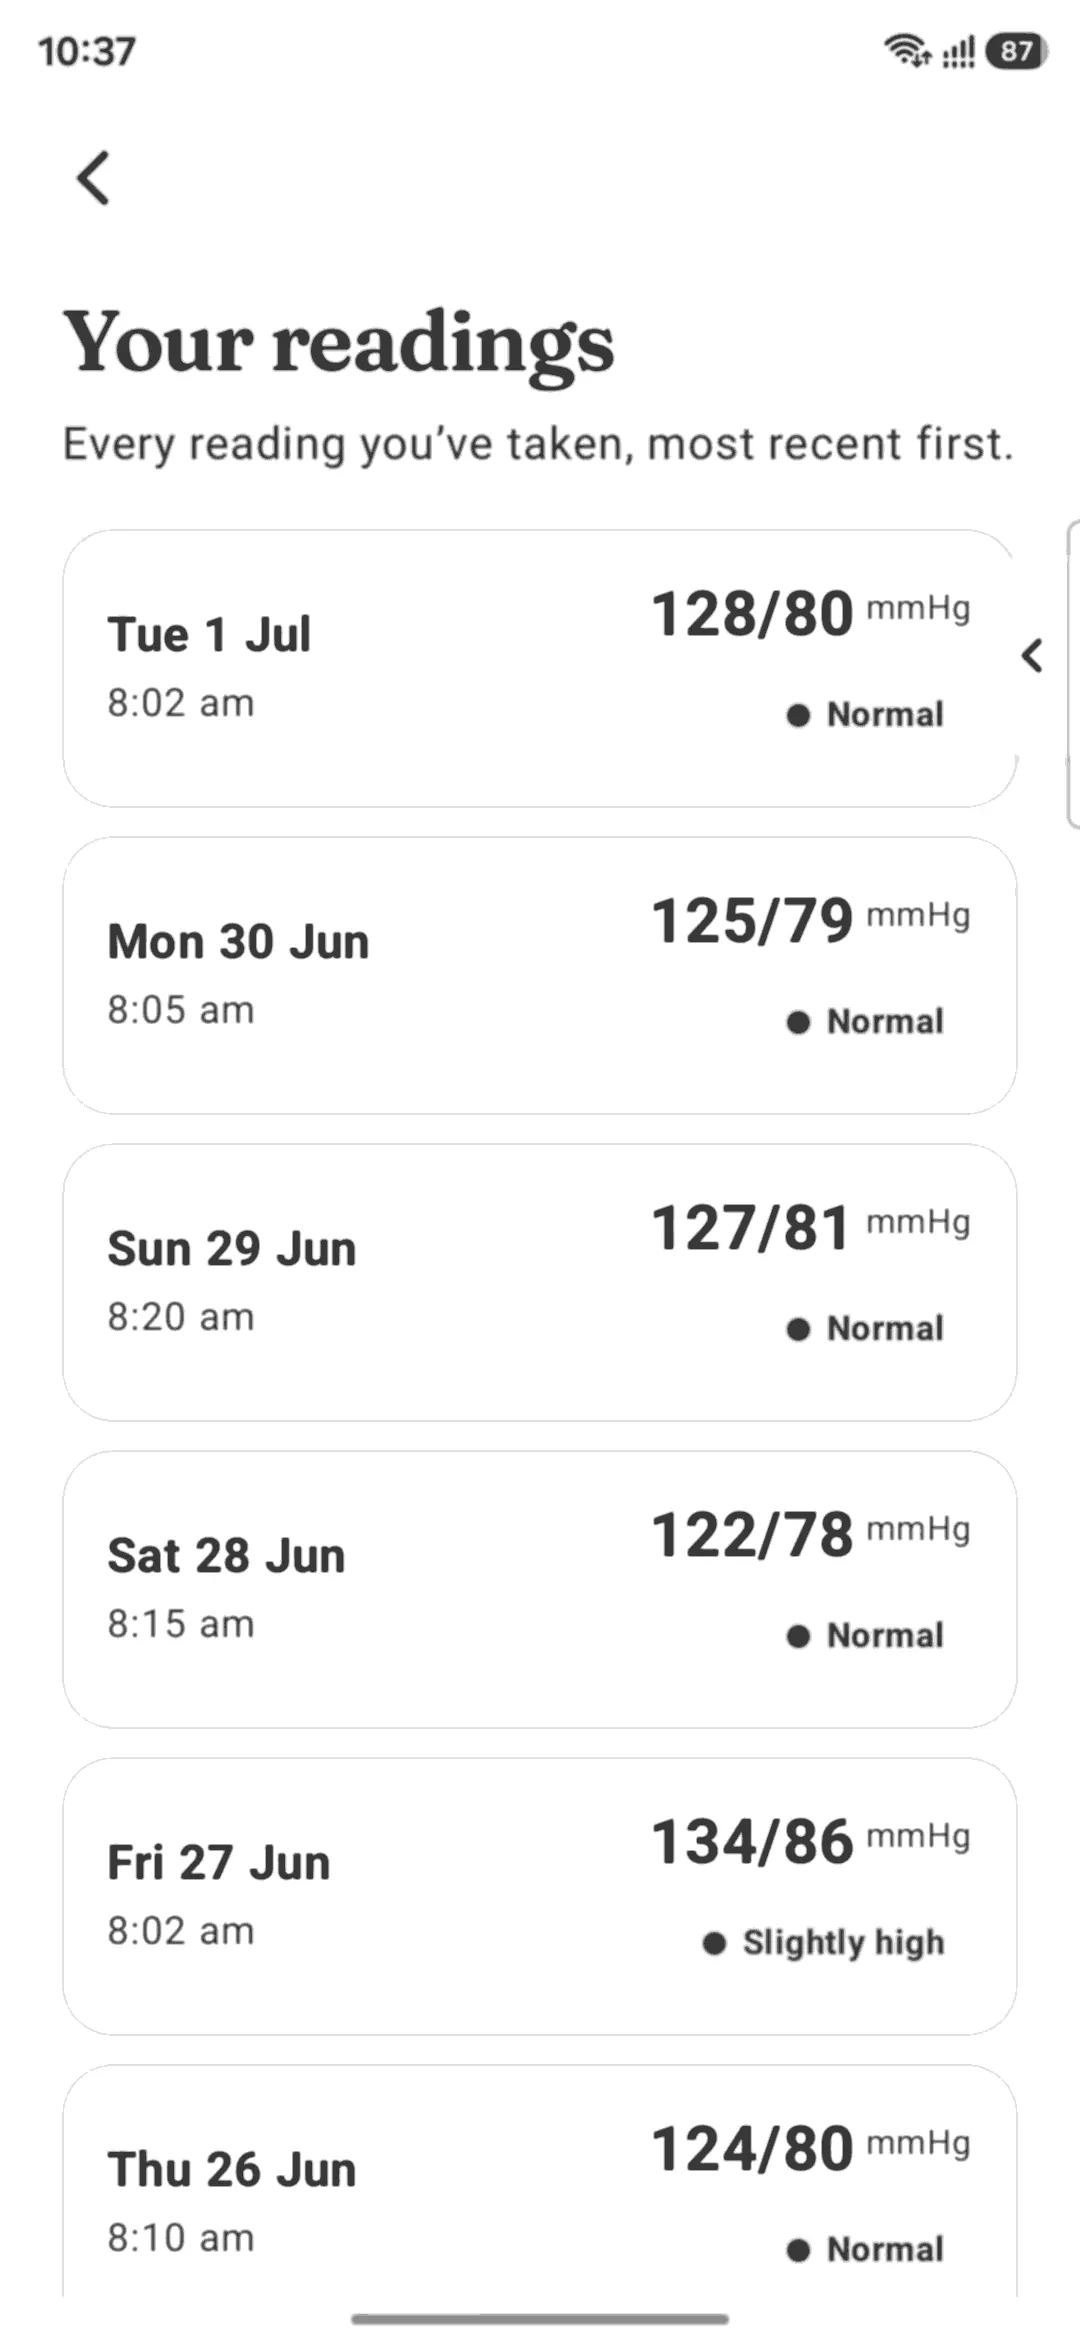1080x2340 pixels.
Task: Tap the 10:37 clock in status bar
Action: [x=87, y=51]
